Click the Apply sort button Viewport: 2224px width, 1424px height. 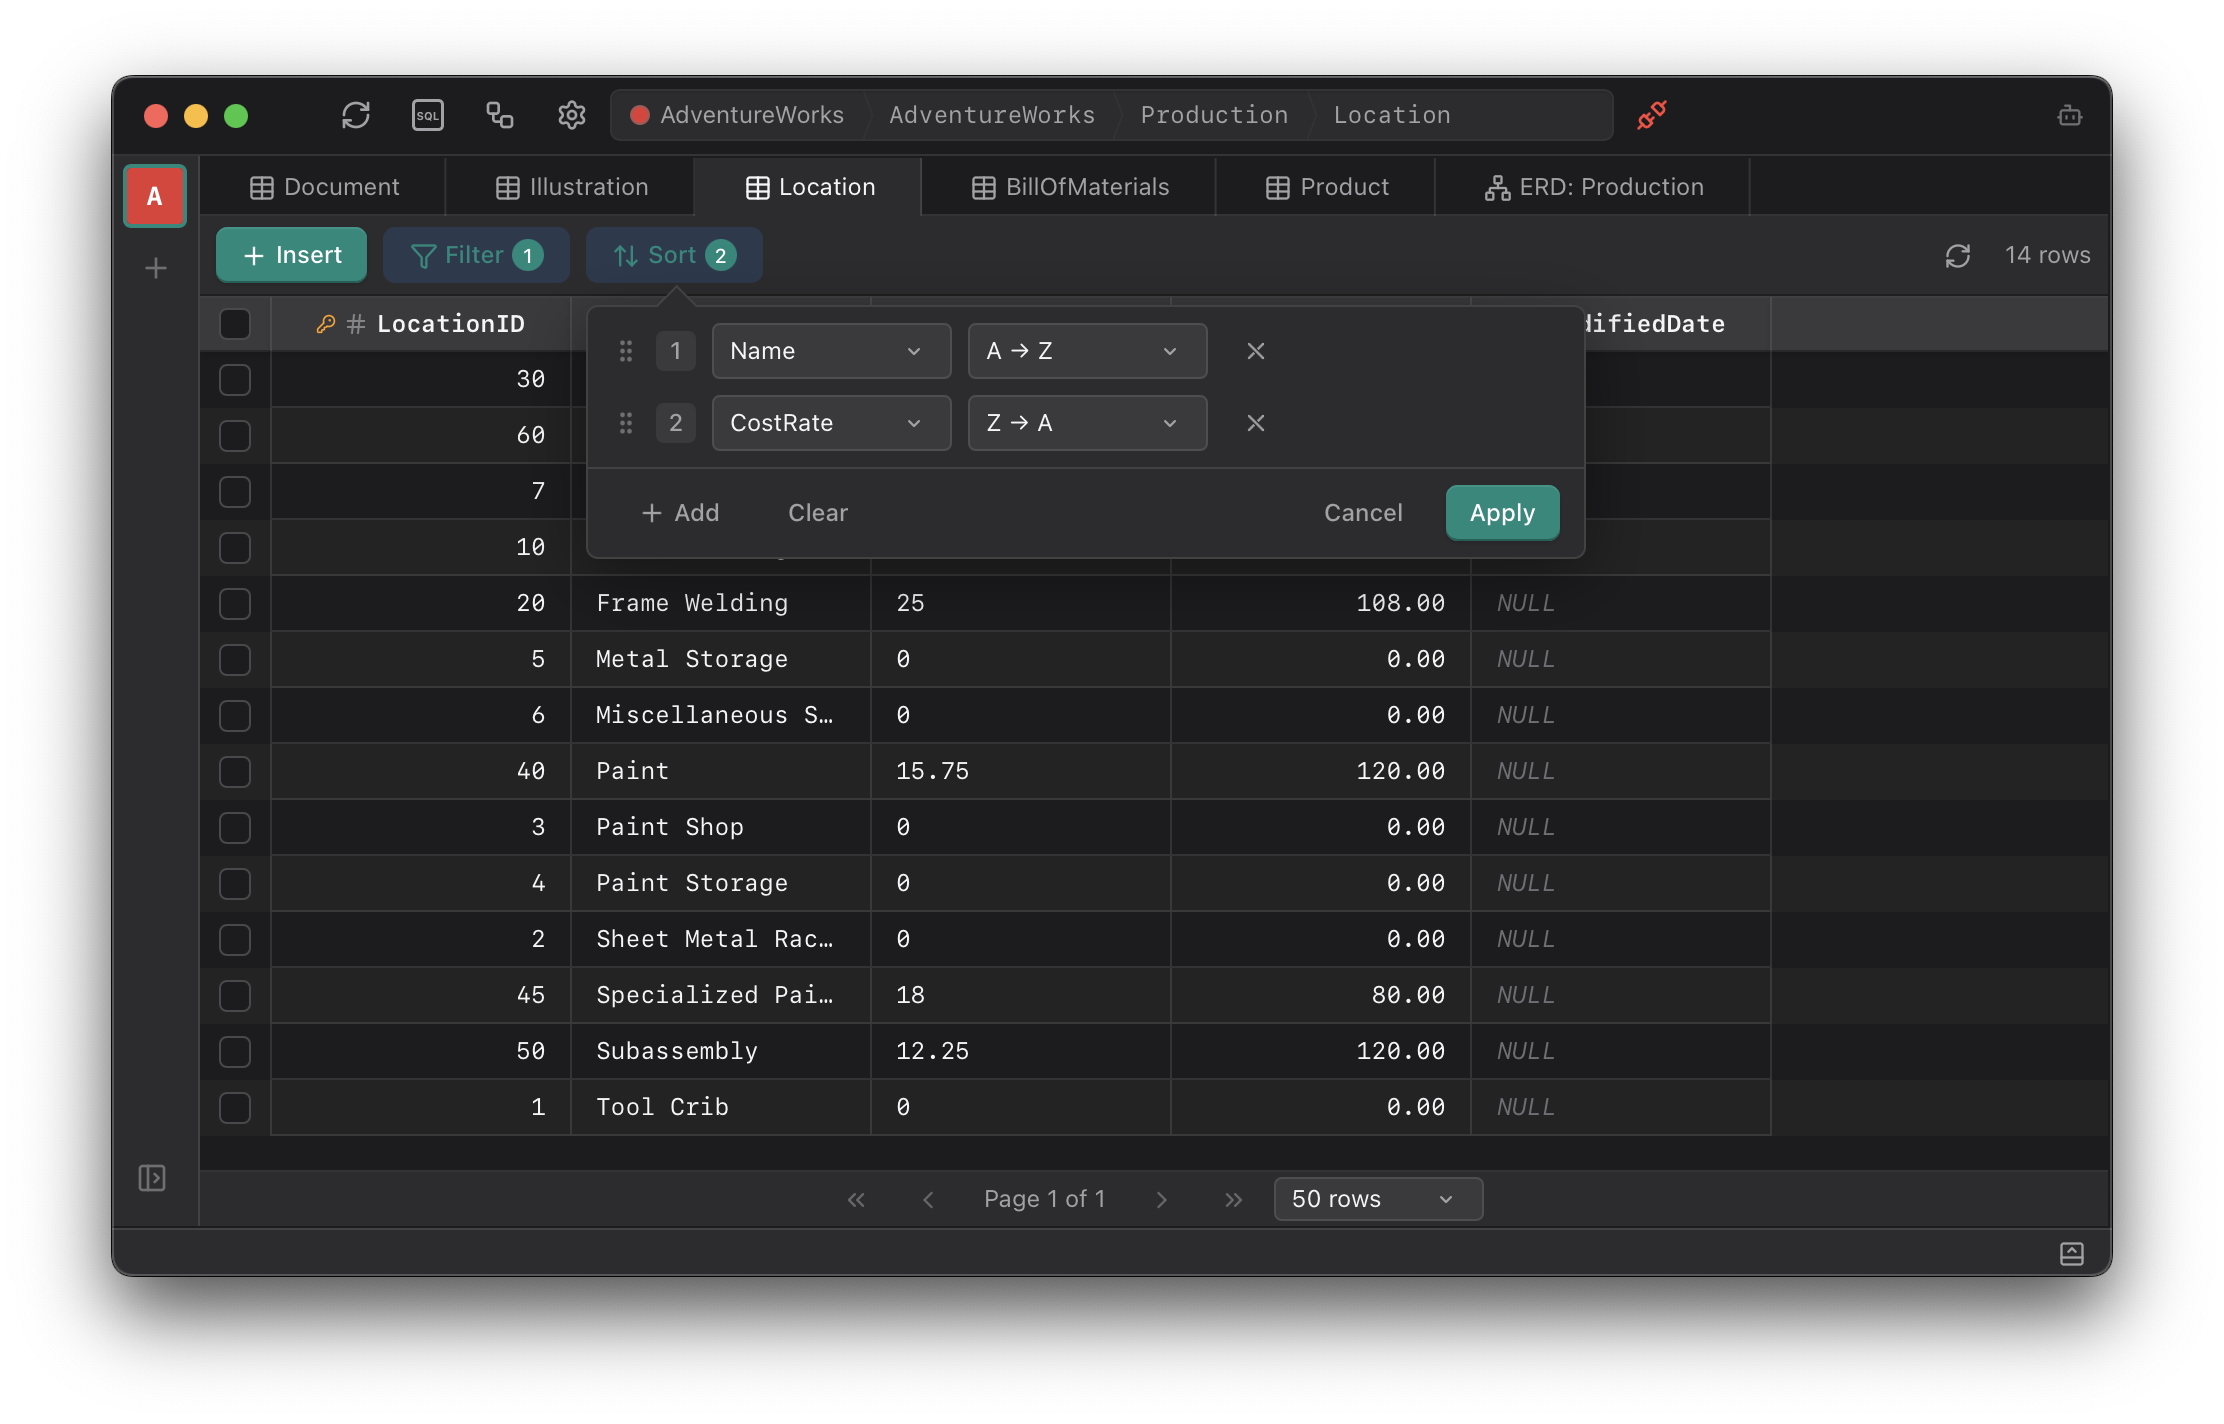click(1502, 513)
